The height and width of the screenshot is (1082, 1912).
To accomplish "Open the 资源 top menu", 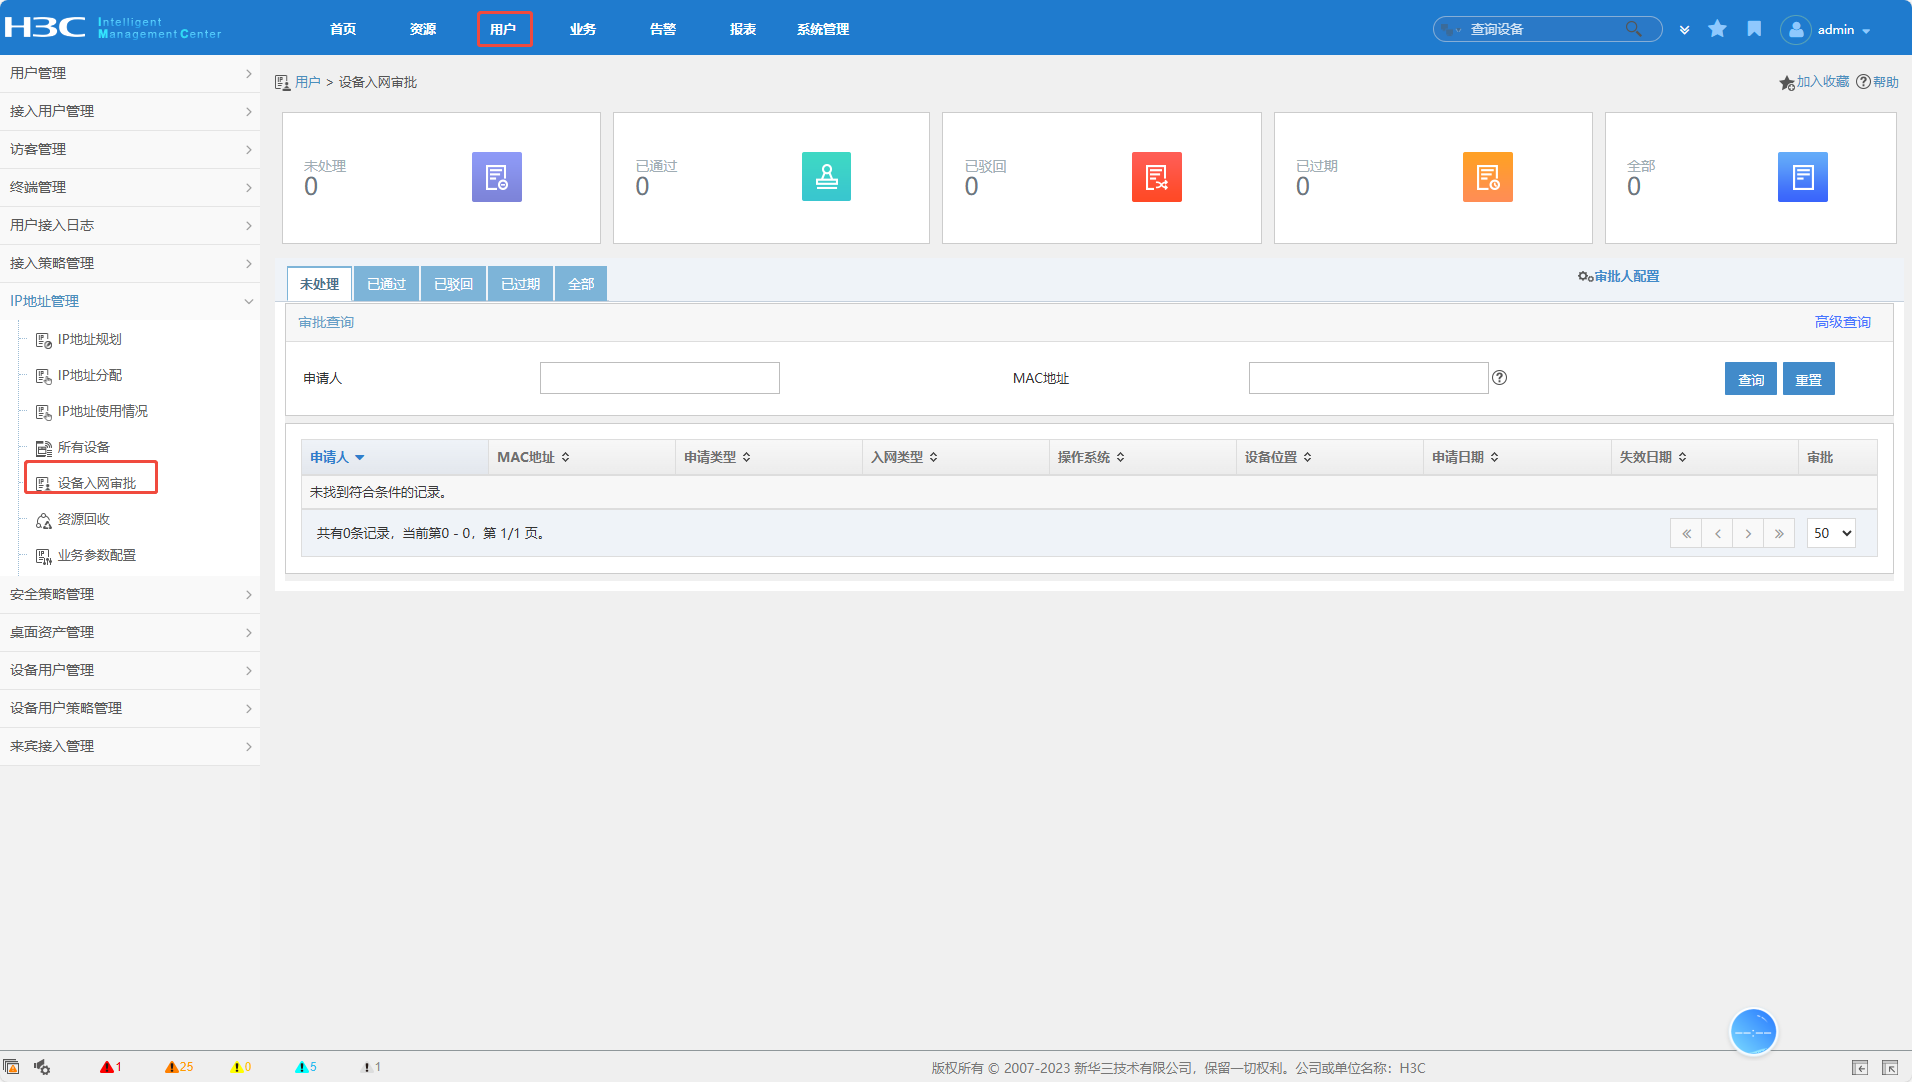I will pyautogui.click(x=423, y=29).
